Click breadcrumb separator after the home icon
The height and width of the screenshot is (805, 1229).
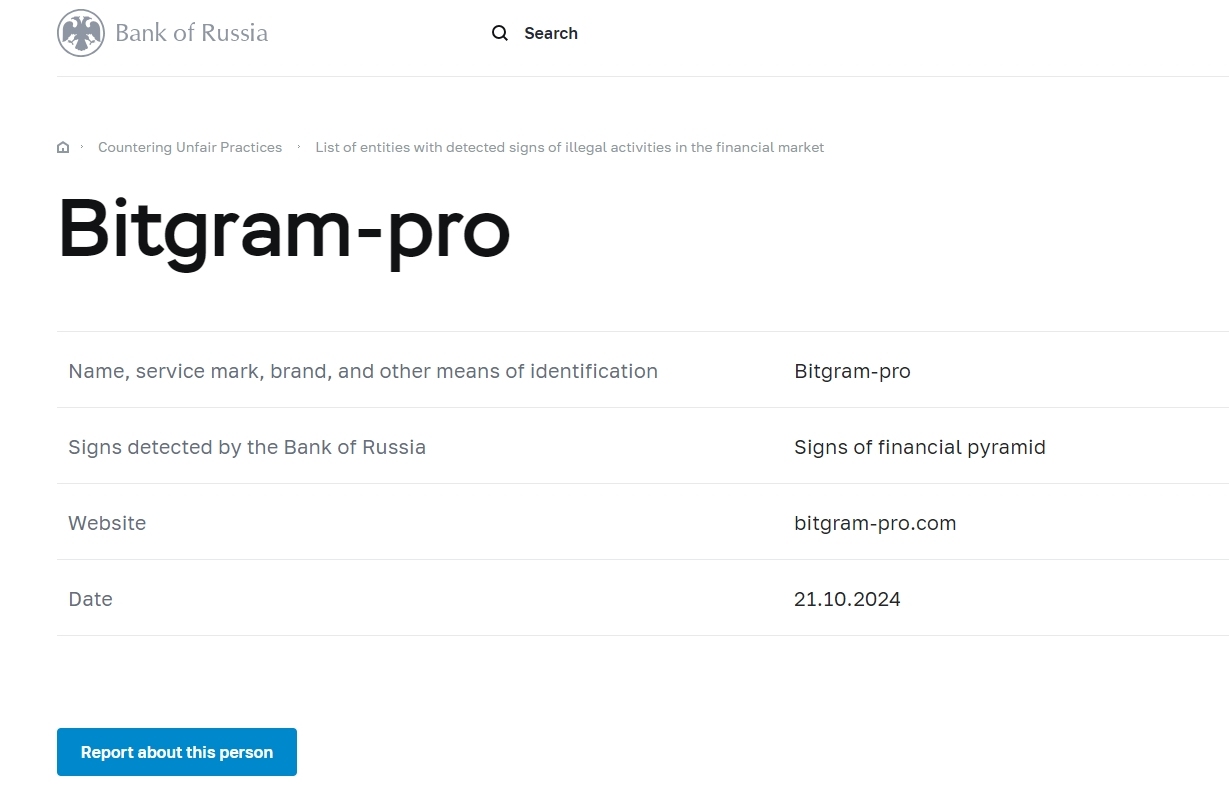tap(82, 147)
